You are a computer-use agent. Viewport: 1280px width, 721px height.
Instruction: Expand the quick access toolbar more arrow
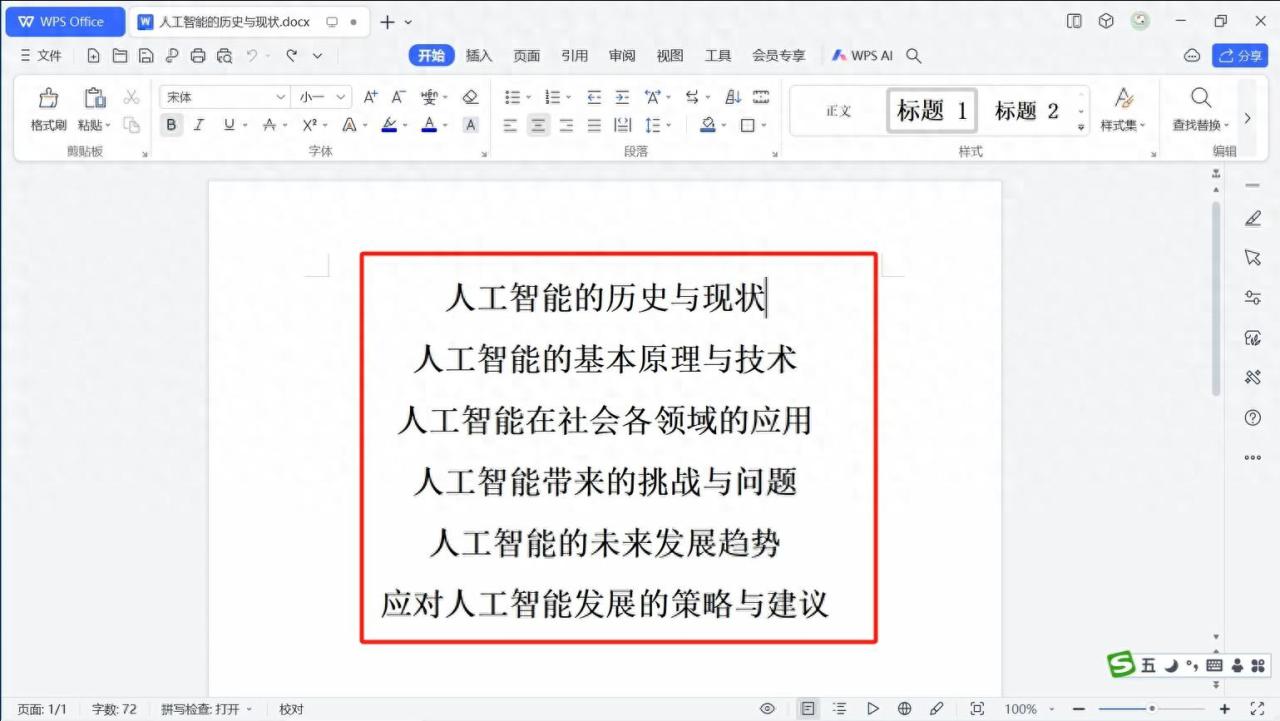tap(318, 56)
